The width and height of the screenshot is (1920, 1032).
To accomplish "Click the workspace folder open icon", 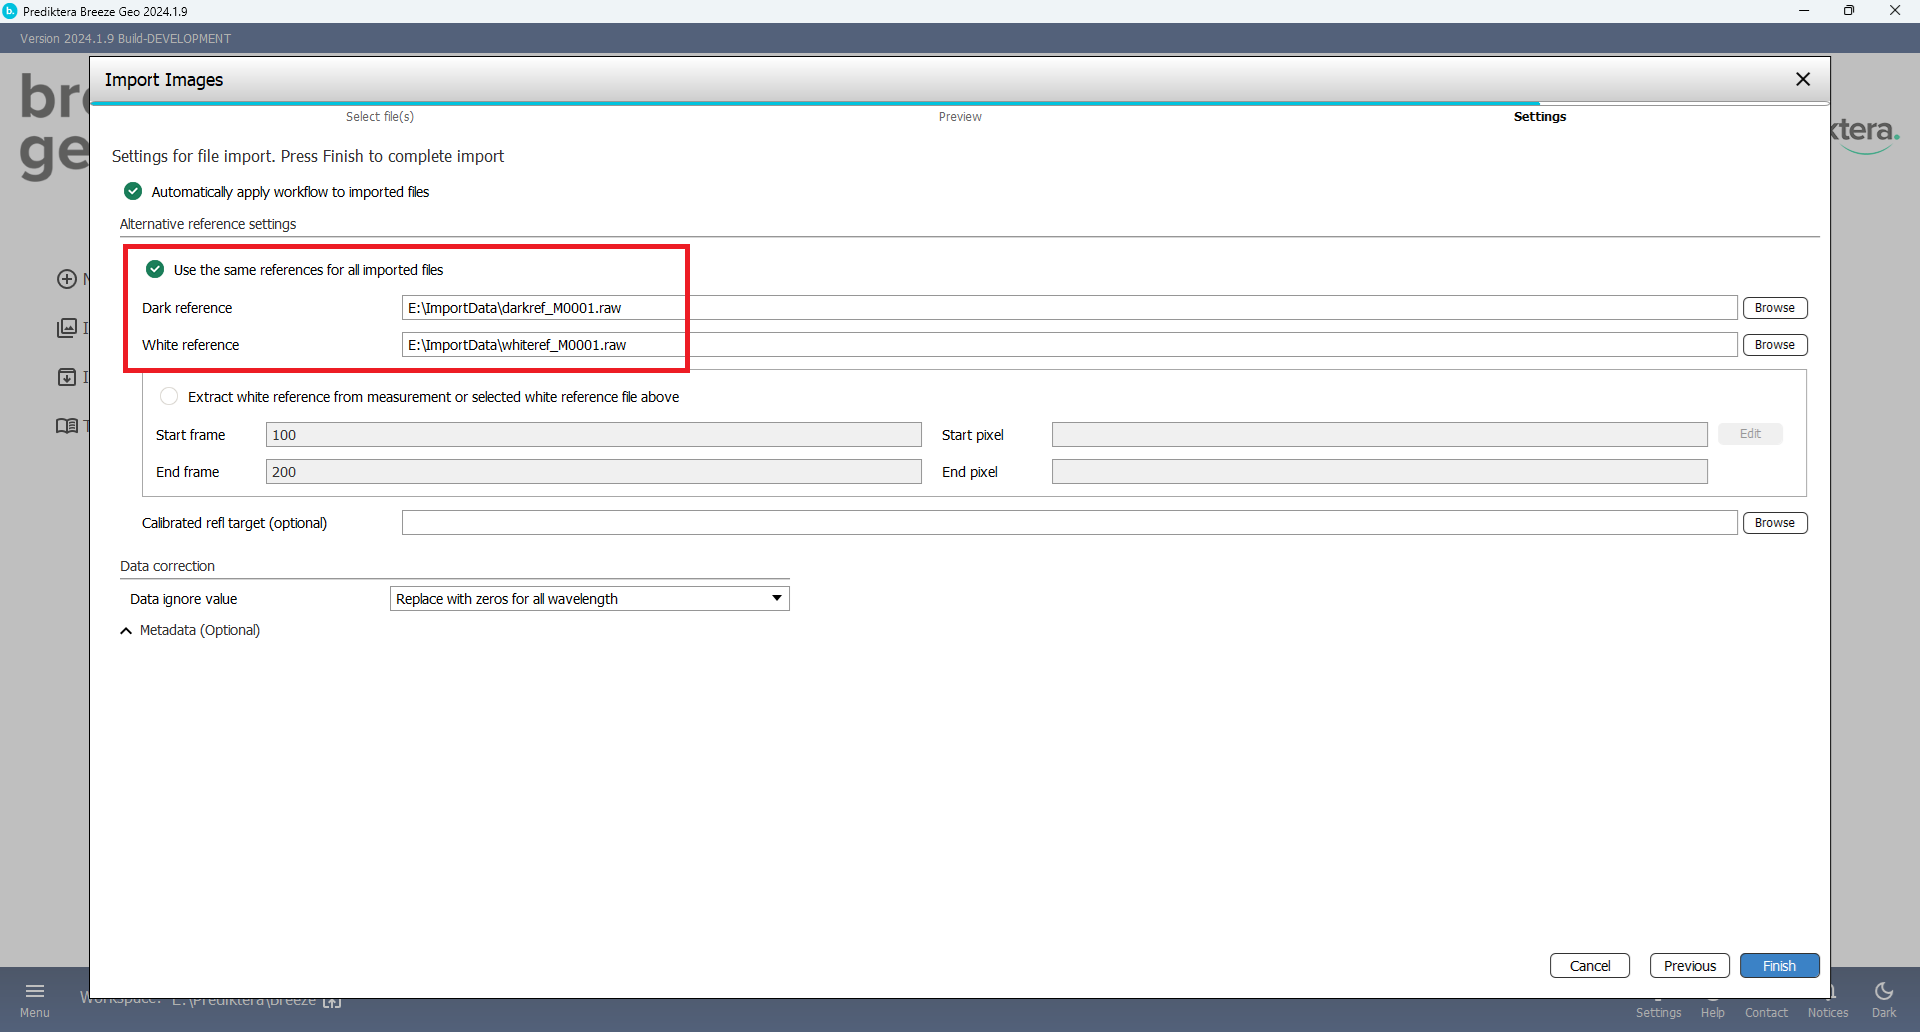I will [x=332, y=1001].
